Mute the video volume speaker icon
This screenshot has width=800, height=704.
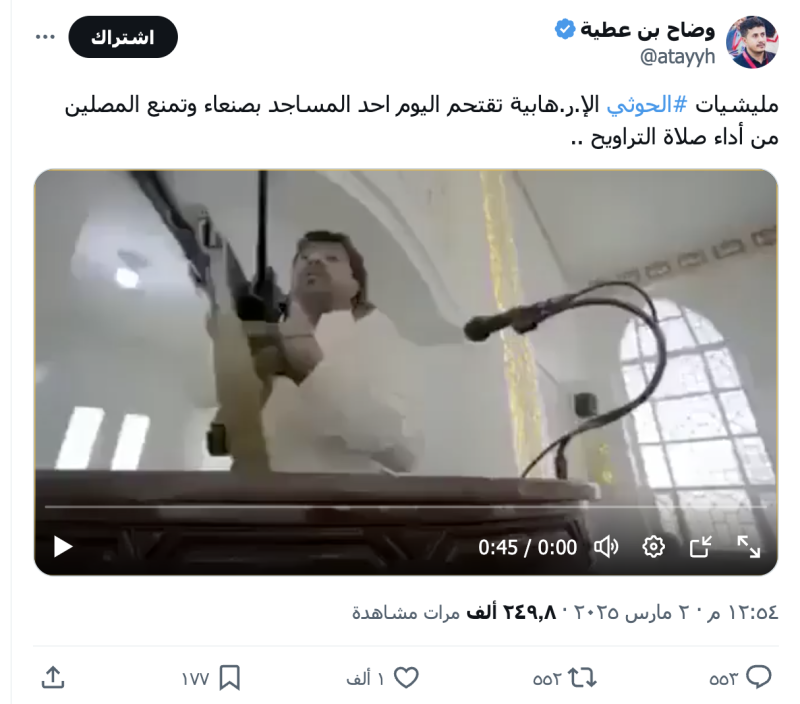[606, 547]
